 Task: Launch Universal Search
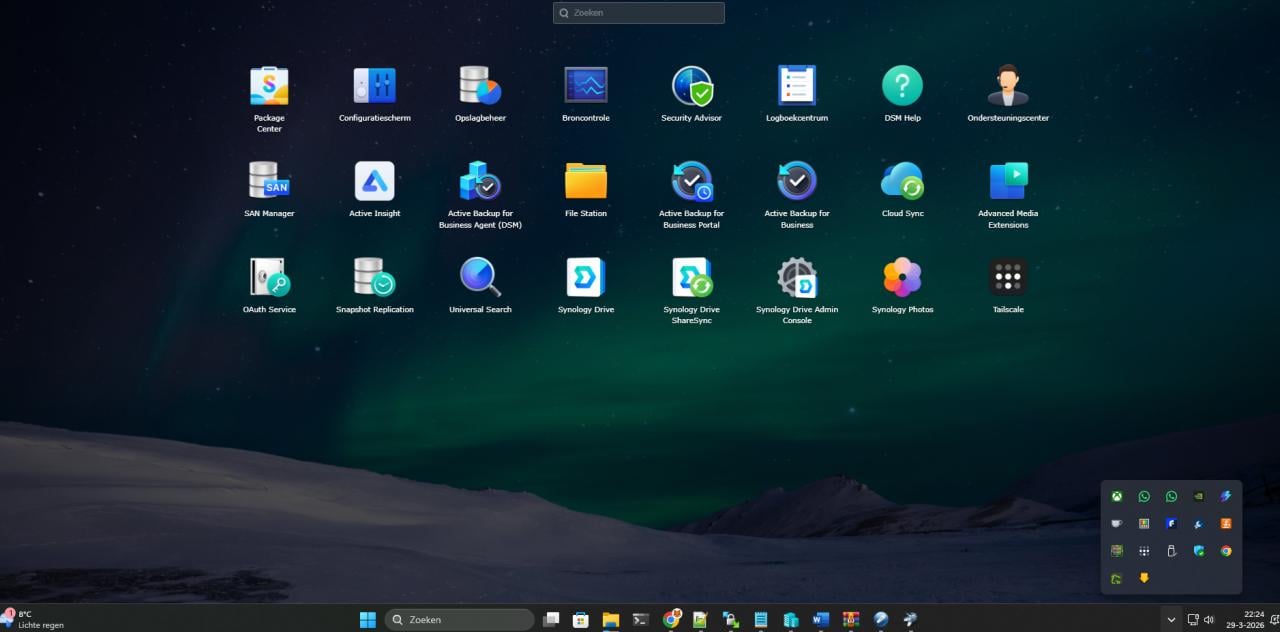(x=479, y=277)
